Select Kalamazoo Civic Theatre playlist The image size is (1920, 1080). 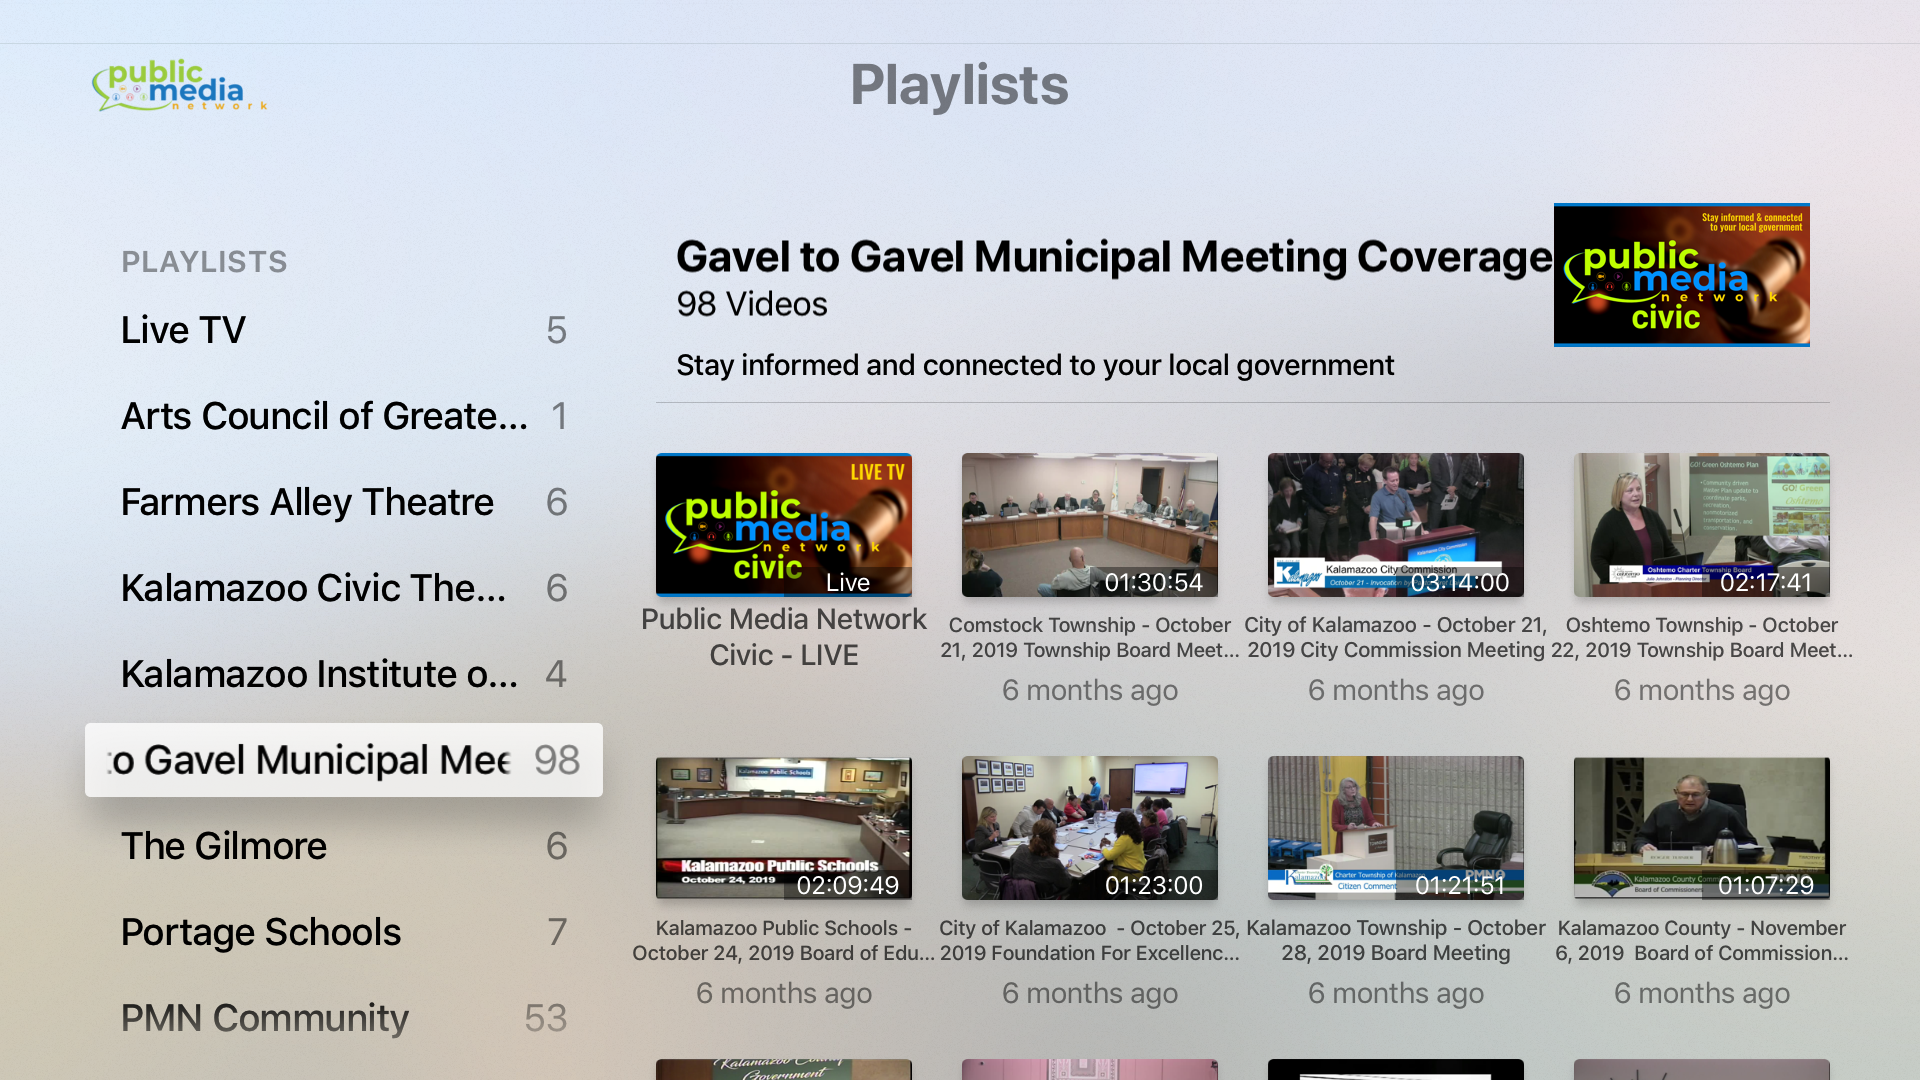tap(344, 588)
